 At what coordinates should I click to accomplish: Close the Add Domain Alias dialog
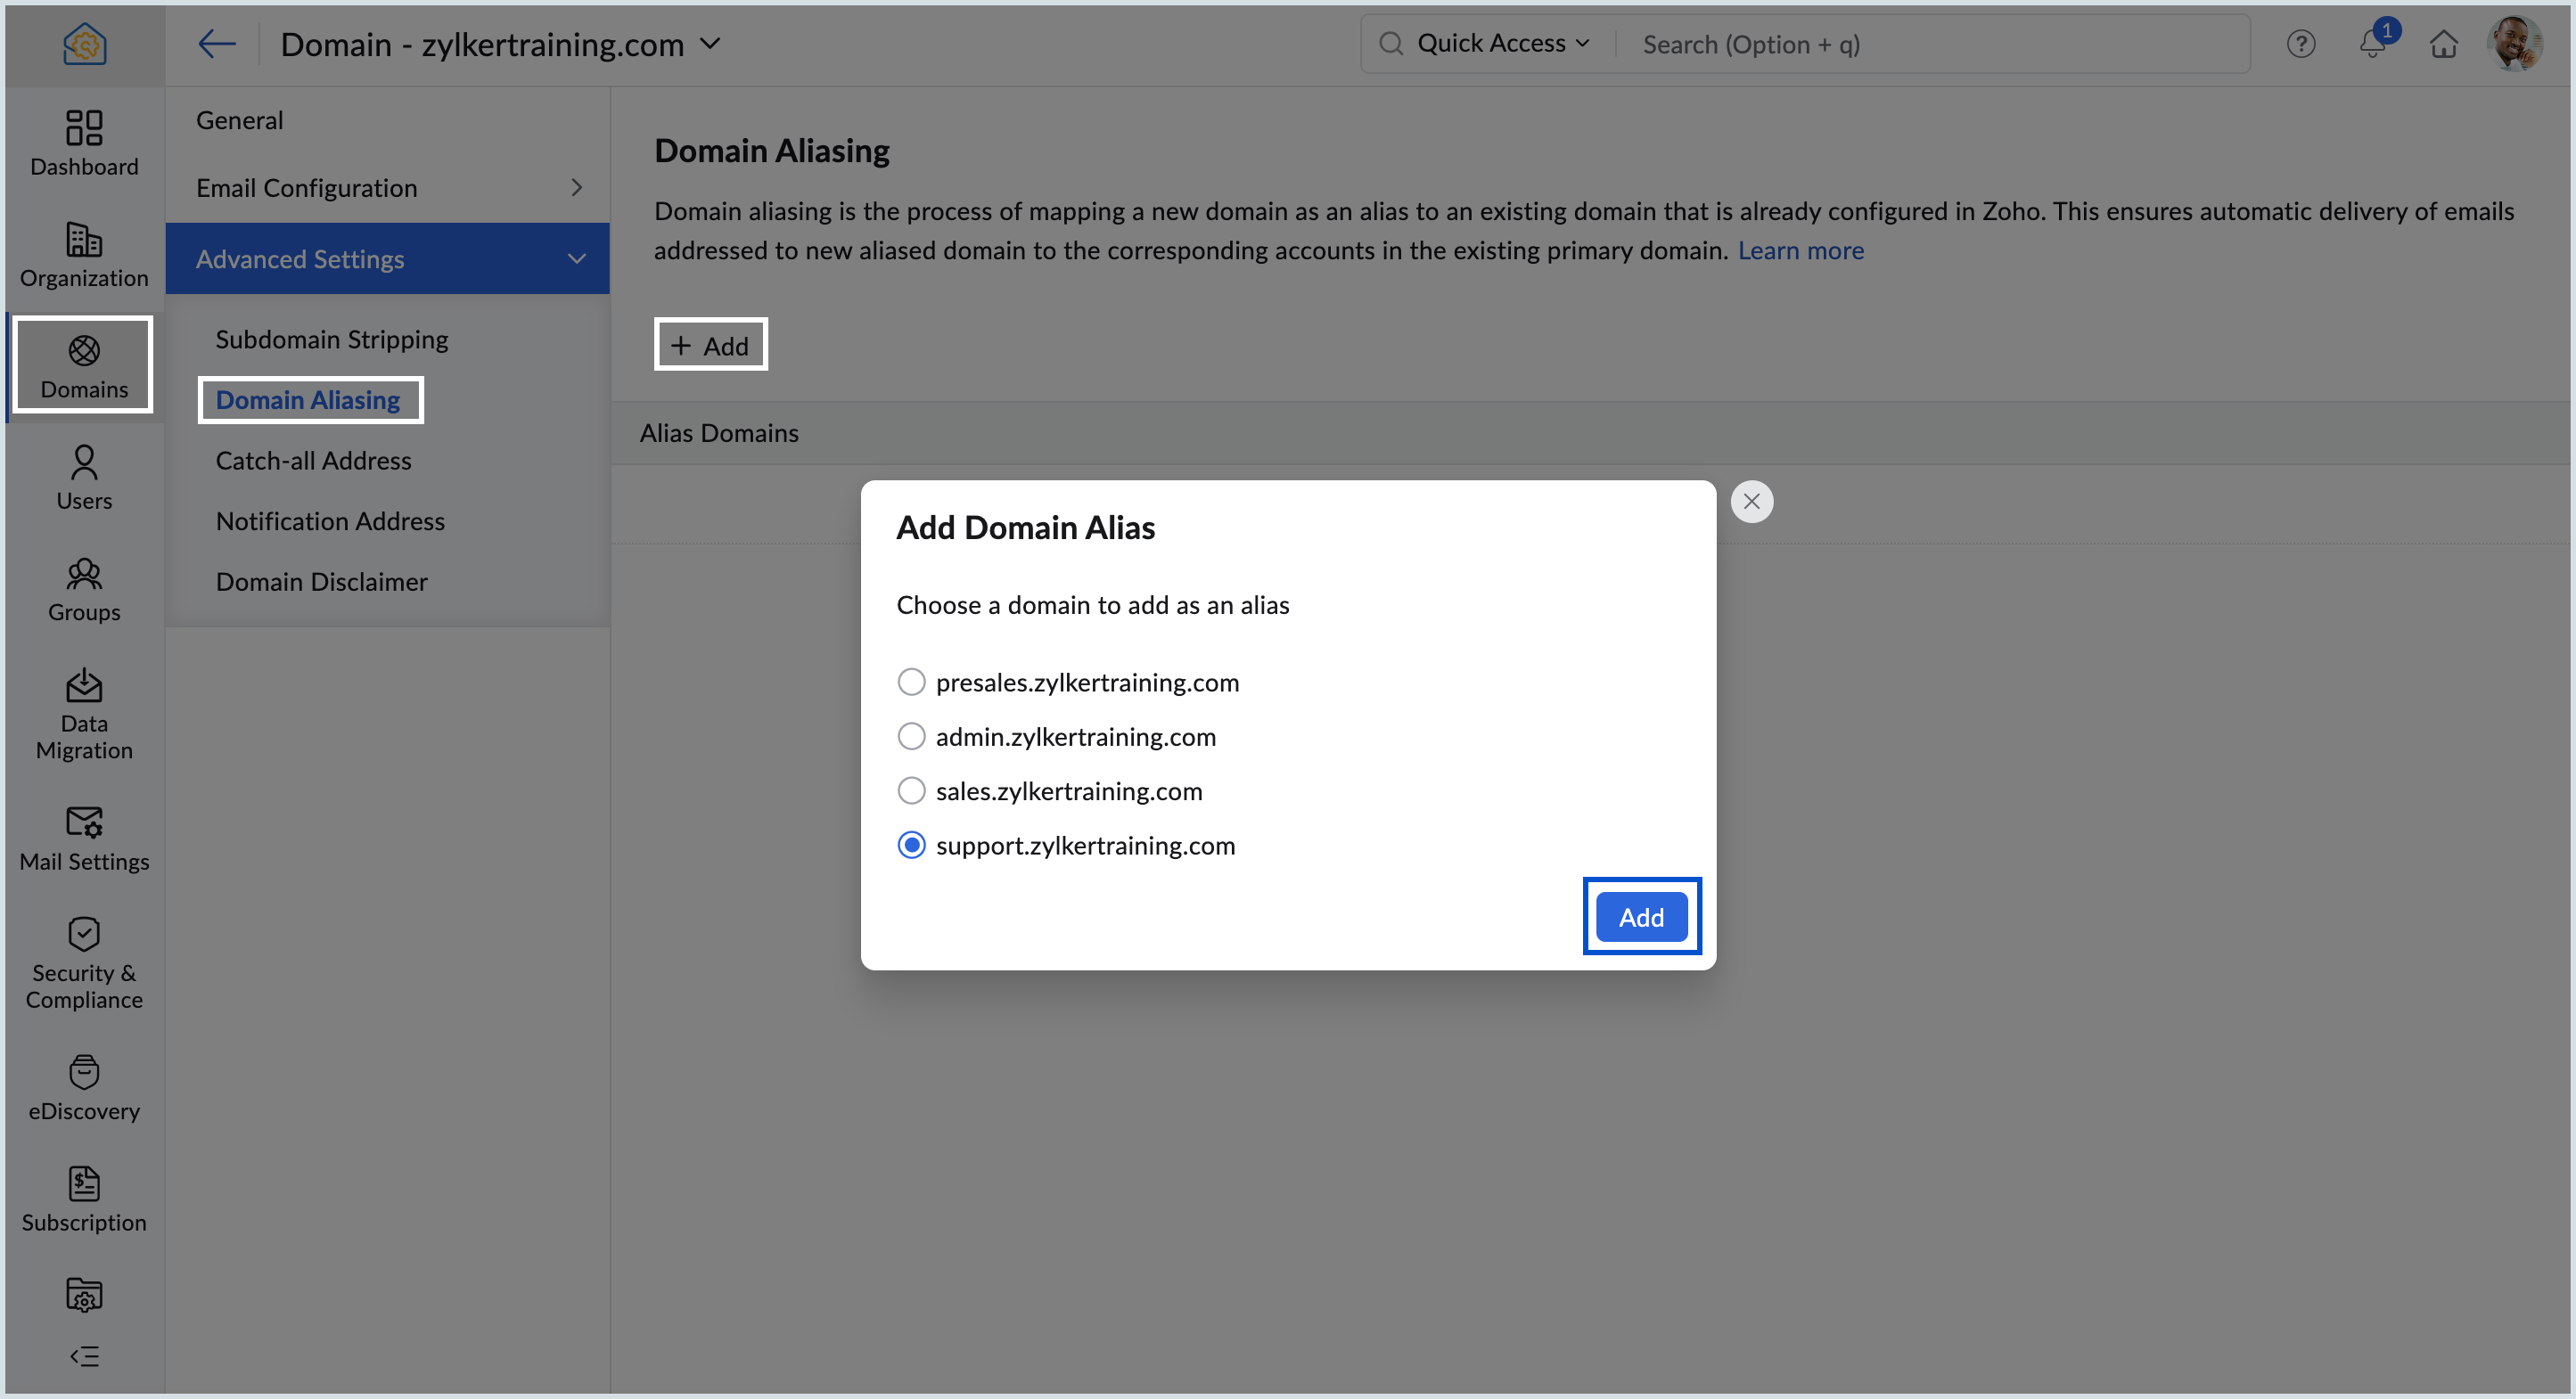[1751, 502]
